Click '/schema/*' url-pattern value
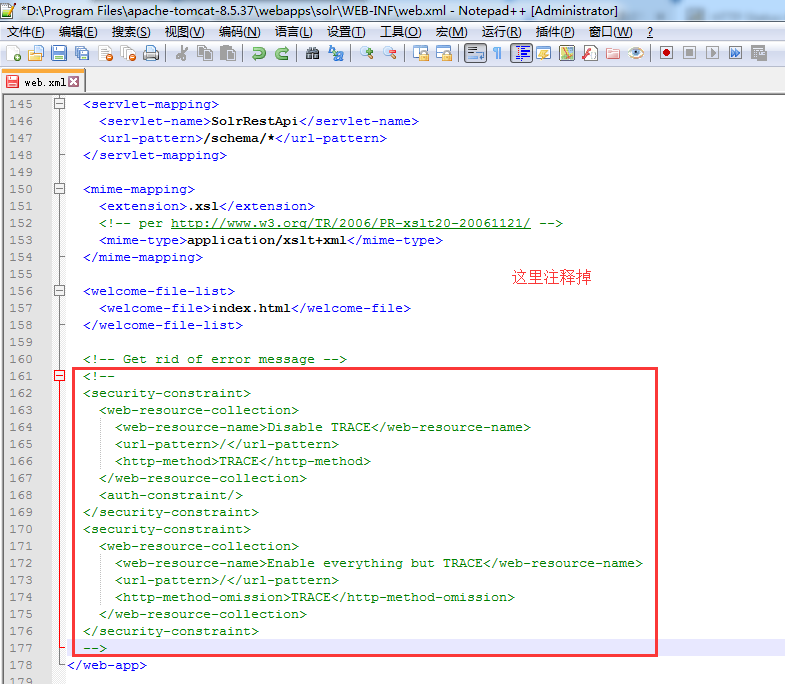This screenshot has width=785, height=684. coord(239,138)
